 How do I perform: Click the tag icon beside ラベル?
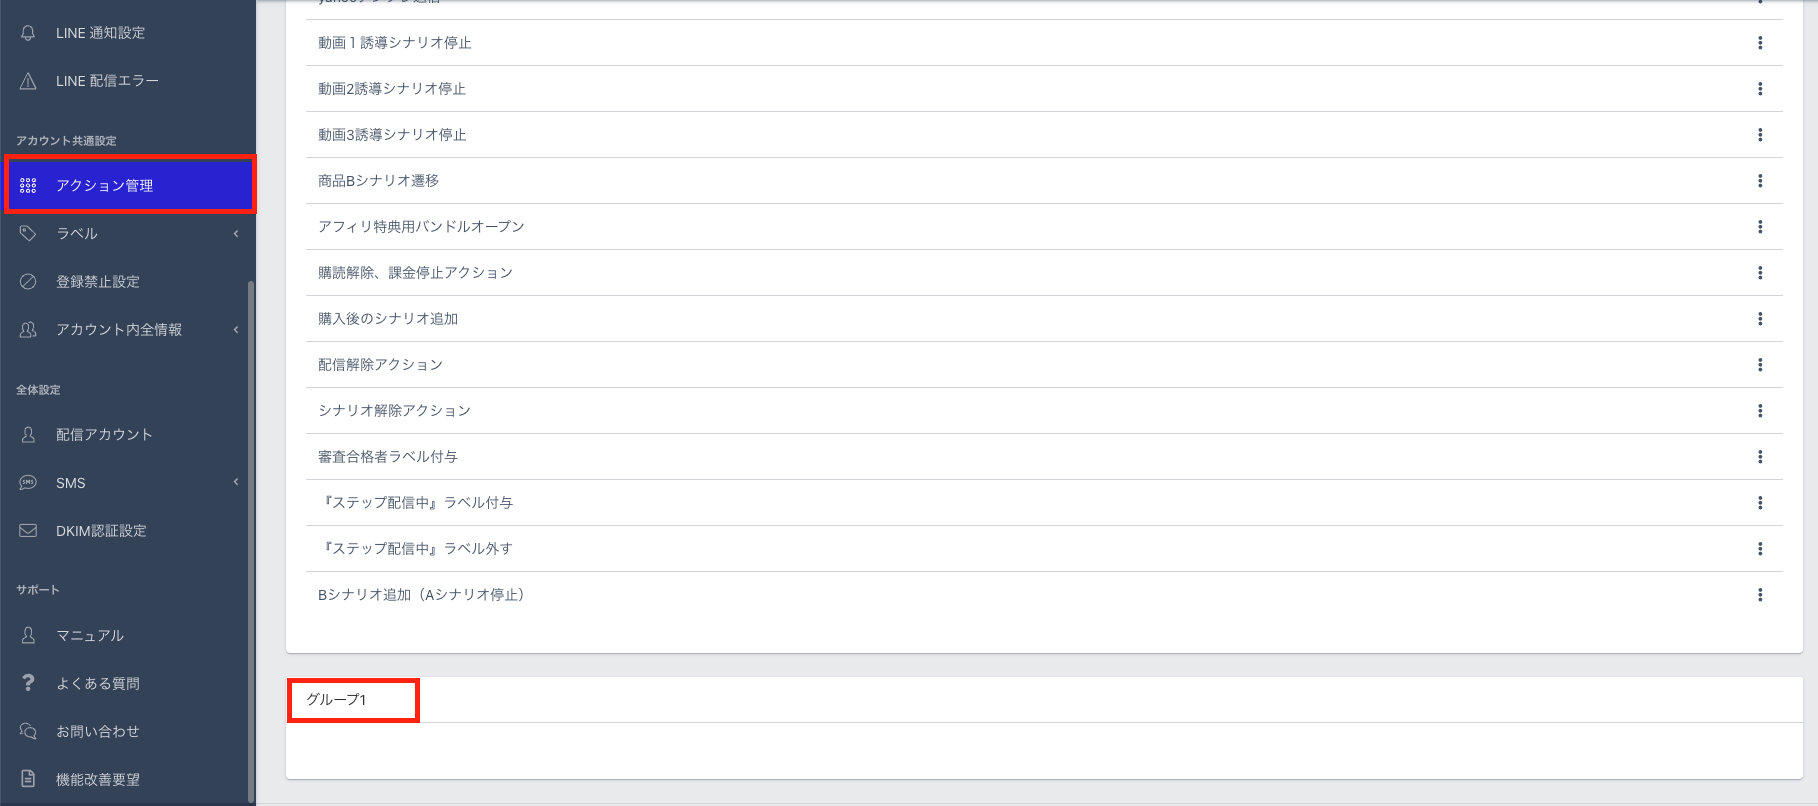[x=28, y=233]
